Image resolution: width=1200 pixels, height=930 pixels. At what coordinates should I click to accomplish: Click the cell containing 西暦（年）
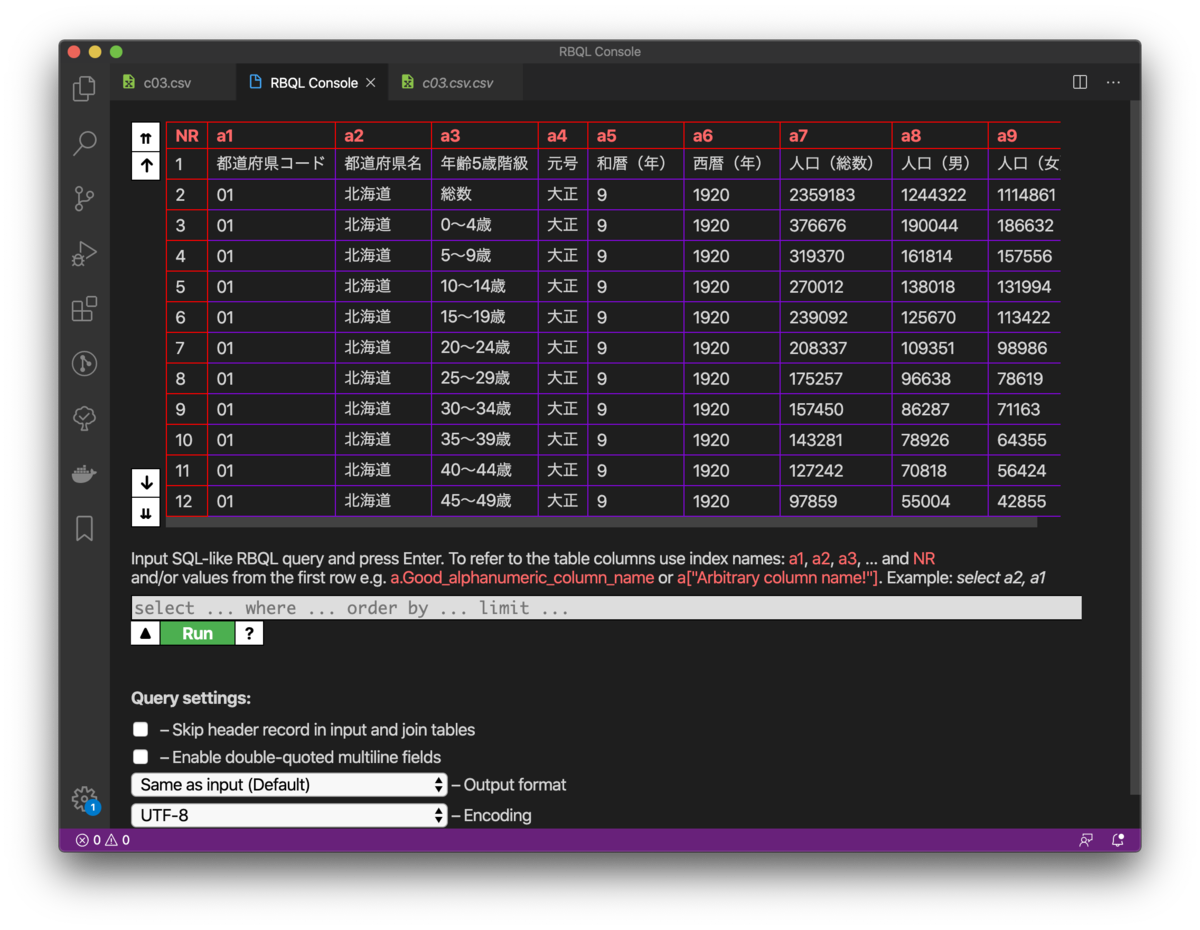pos(731,164)
